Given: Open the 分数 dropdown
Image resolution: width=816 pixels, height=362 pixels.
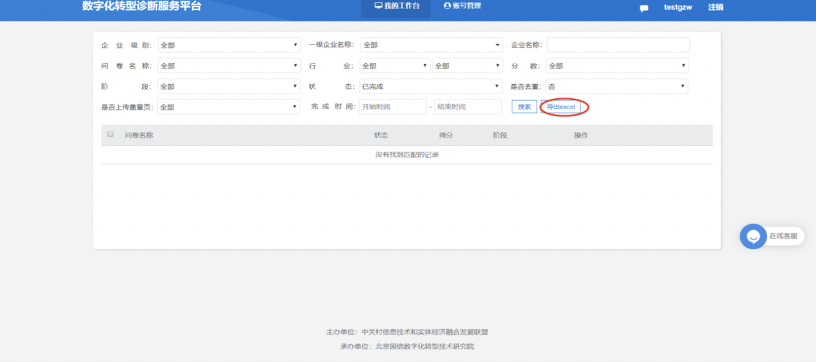Looking at the screenshot, I should click(x=617, y=66).
